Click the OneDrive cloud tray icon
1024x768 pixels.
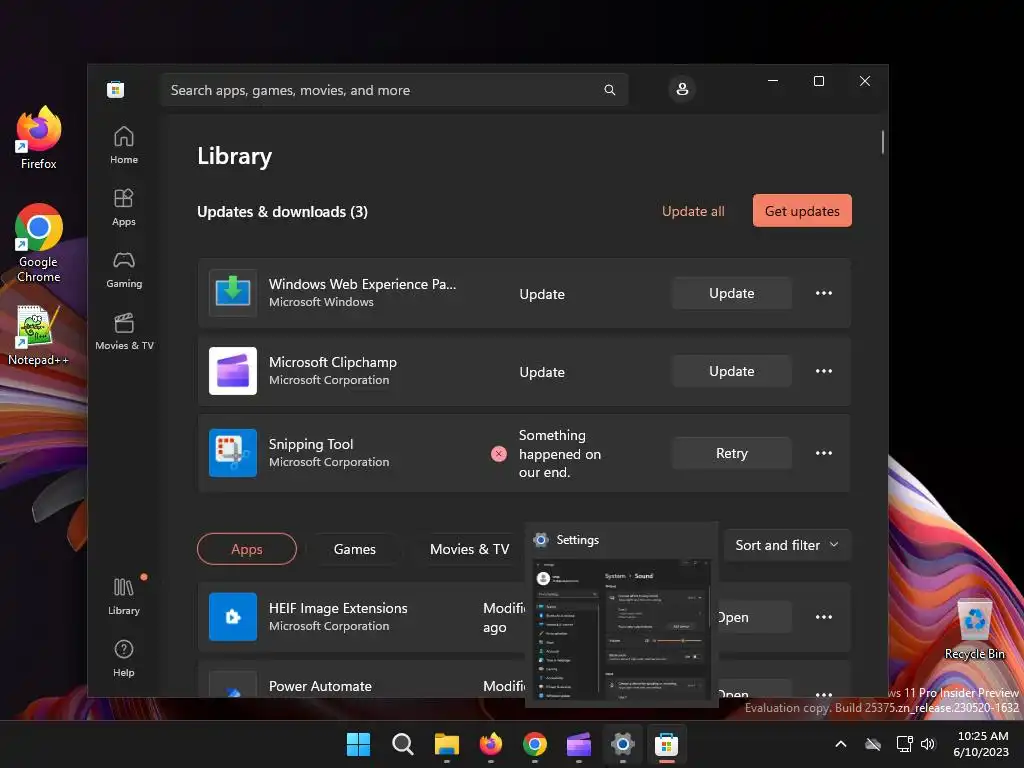[873, 744]
